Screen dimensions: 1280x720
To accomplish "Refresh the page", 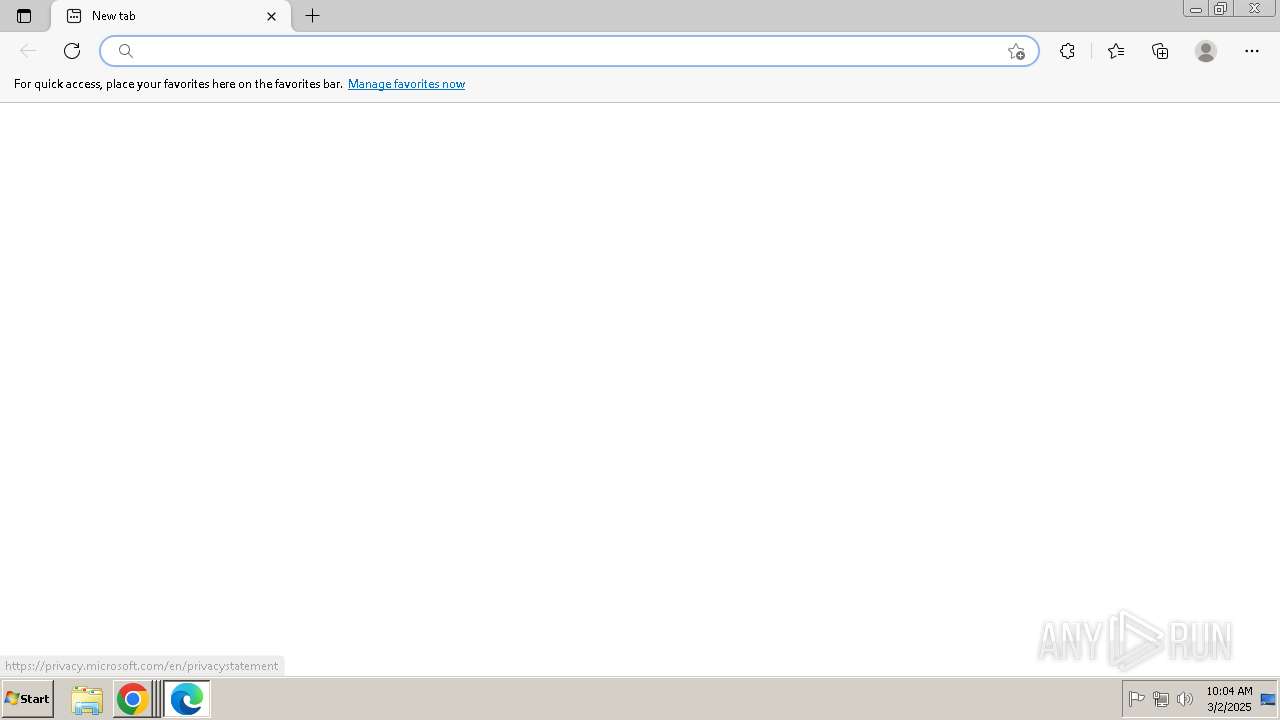I will [x=72, y=51].
